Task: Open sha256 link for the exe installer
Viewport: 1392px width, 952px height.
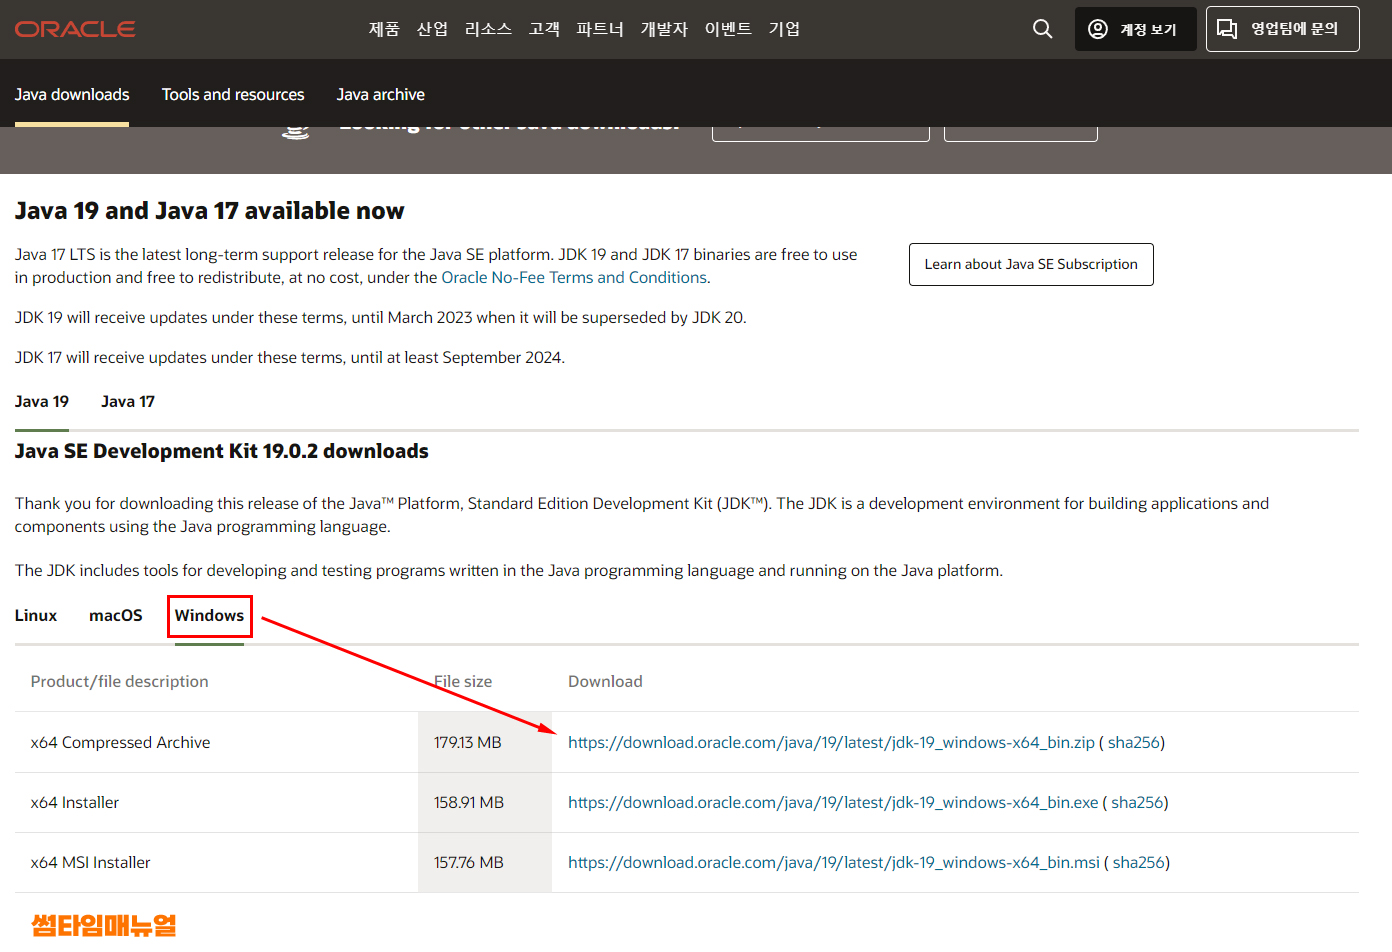Action: coord(1137,802)
